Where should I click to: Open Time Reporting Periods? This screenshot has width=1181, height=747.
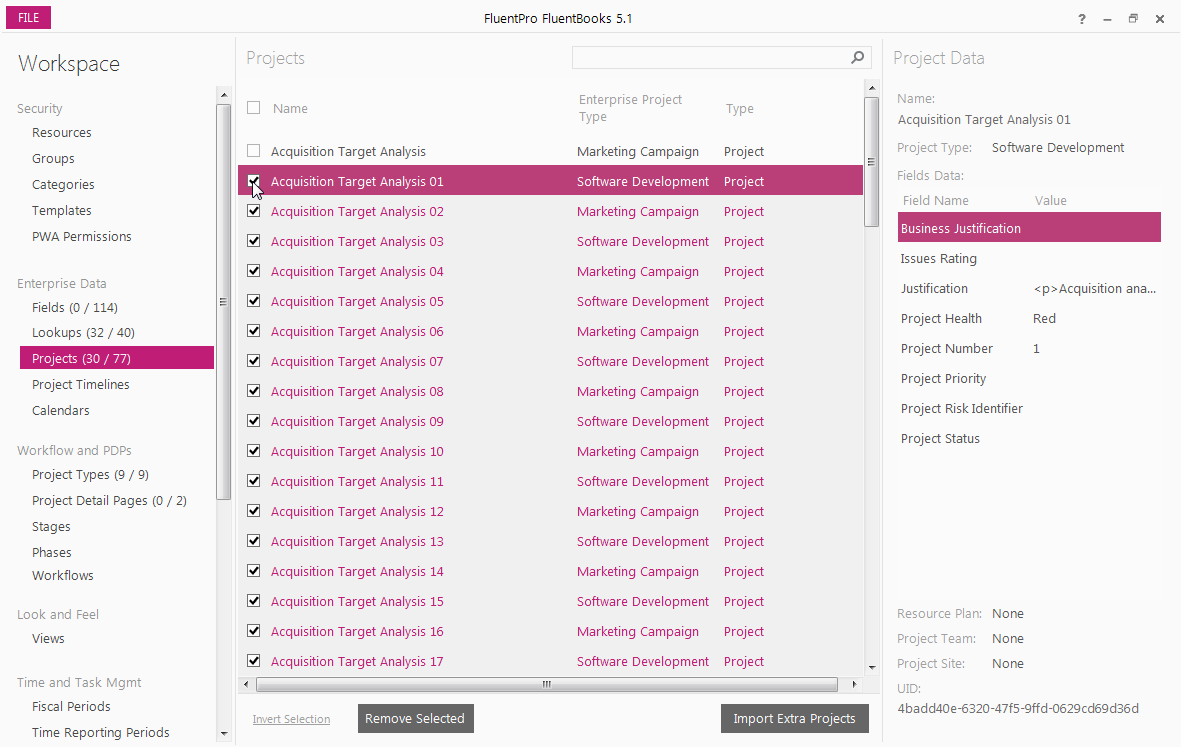tap(101, 733)
